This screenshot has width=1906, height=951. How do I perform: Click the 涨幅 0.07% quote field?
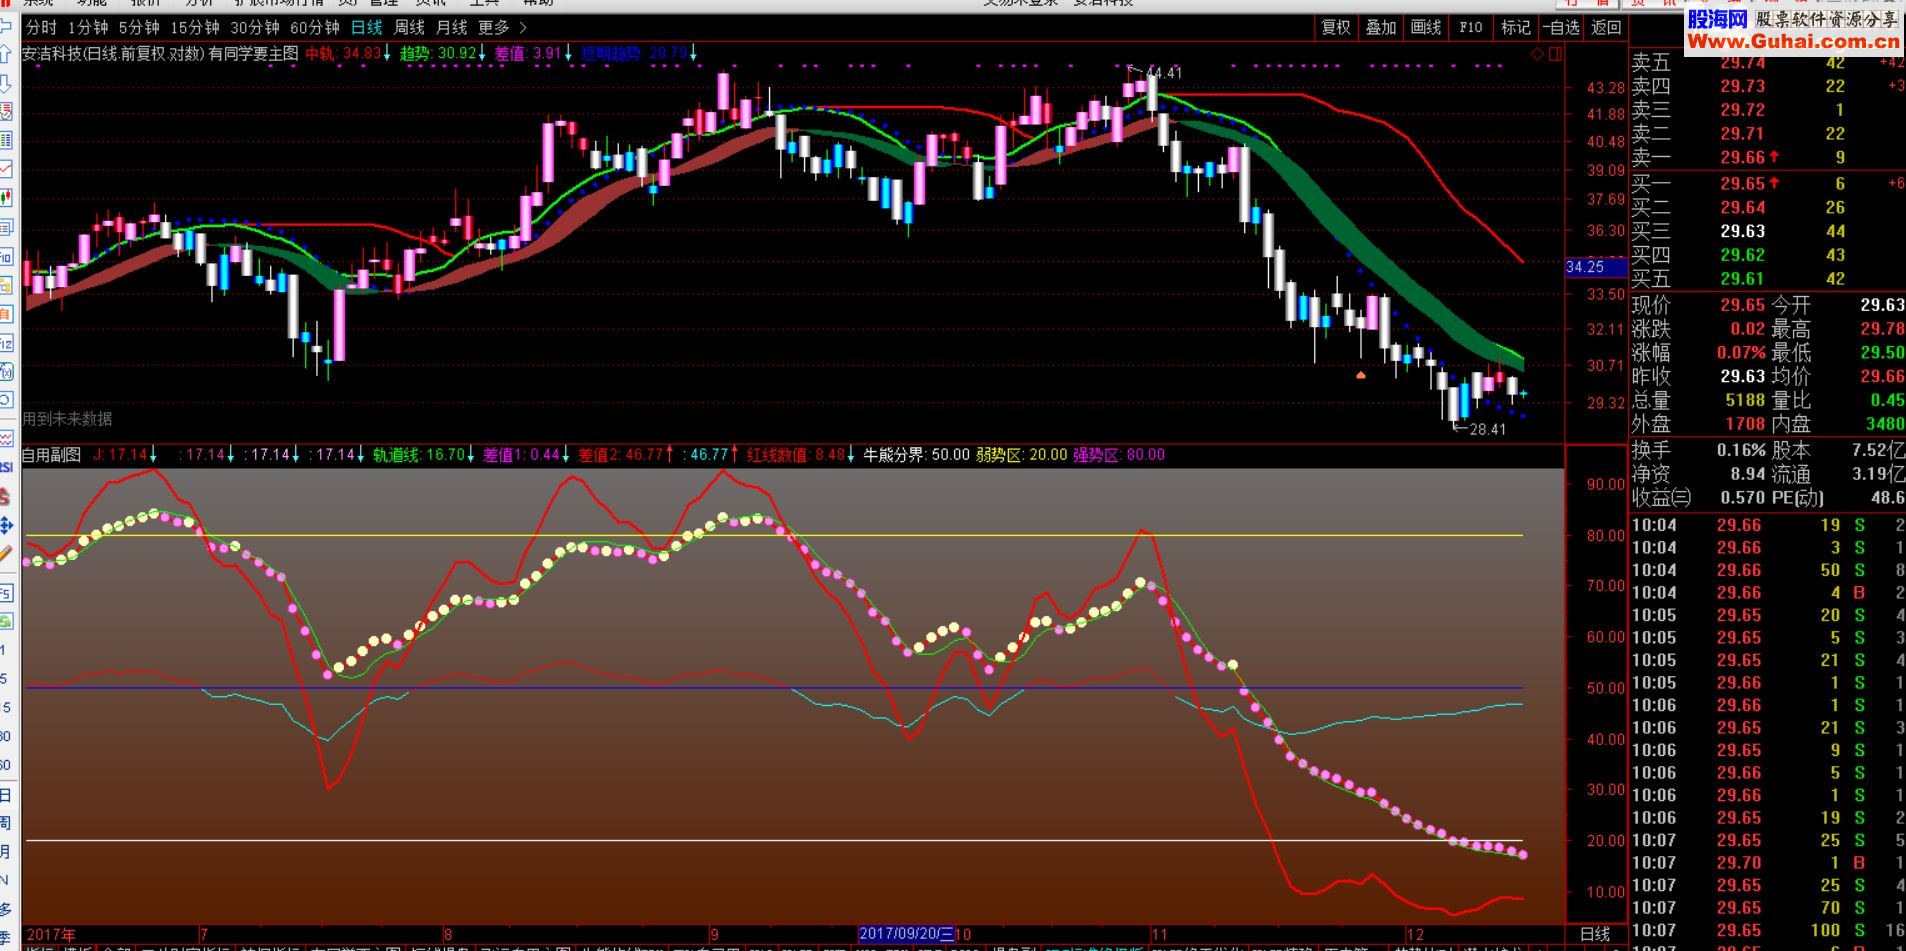click(x=1698, y=352)
